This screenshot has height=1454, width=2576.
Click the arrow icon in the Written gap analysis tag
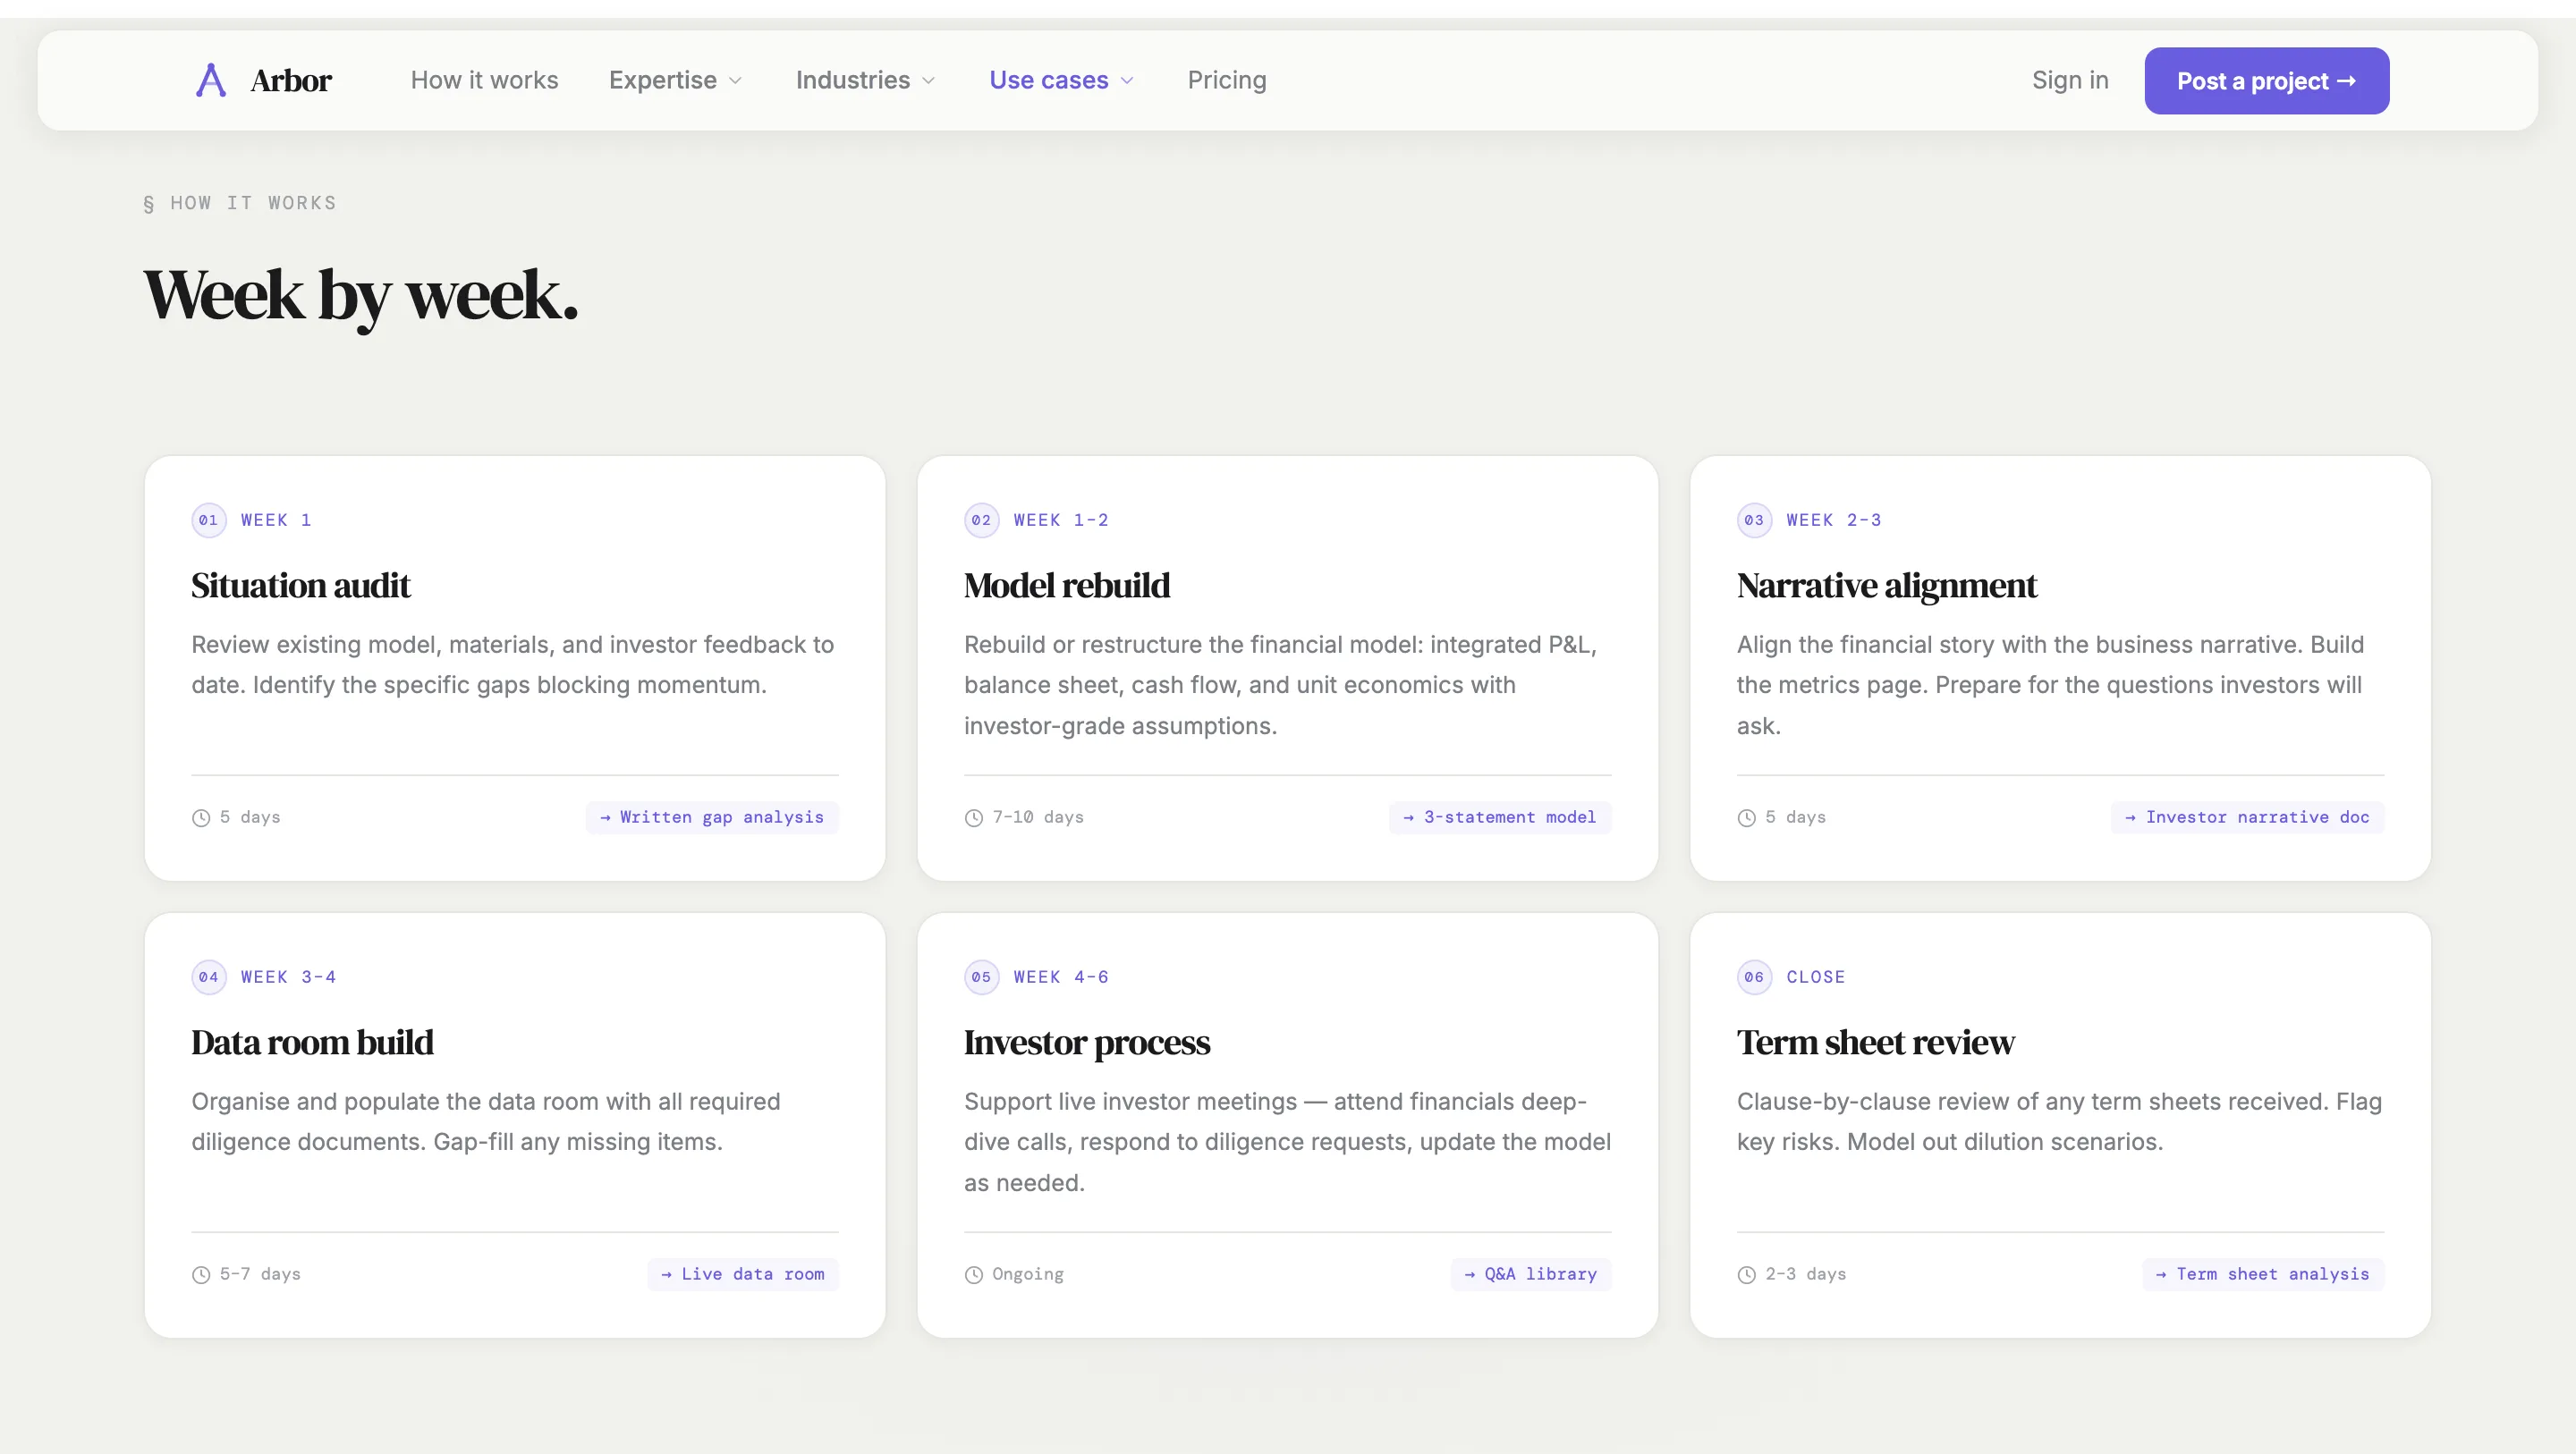(x=605, y=817)
